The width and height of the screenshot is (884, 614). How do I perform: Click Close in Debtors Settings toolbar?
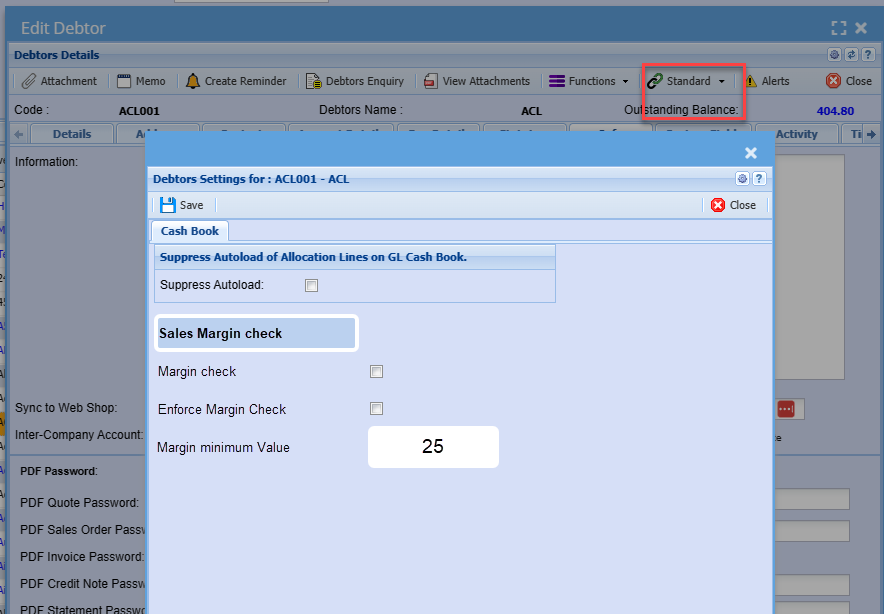point(733,205)
